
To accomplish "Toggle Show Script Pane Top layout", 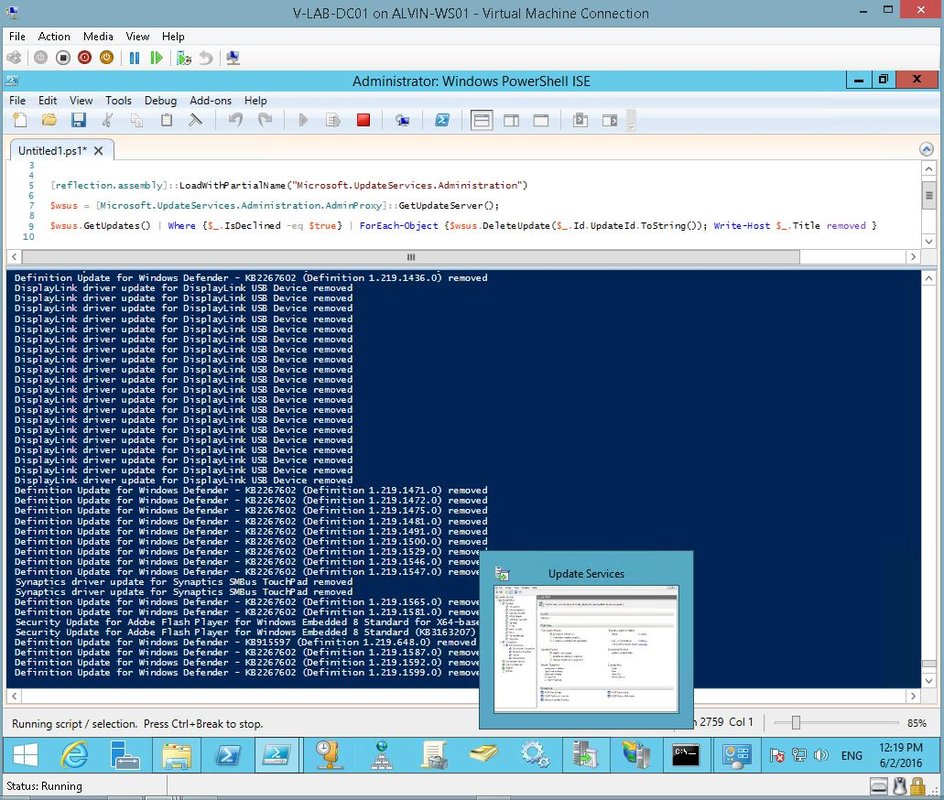I will pos(482,121).
